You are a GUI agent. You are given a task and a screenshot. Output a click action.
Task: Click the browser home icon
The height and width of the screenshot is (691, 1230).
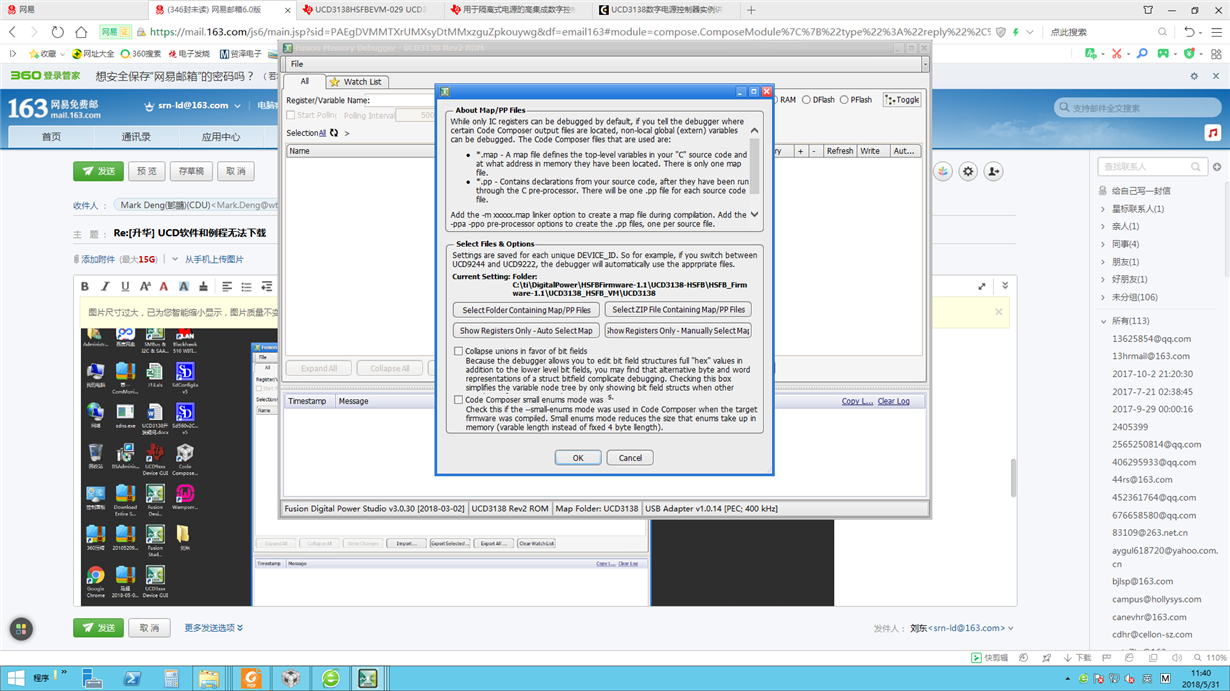[x=81, y=32]
